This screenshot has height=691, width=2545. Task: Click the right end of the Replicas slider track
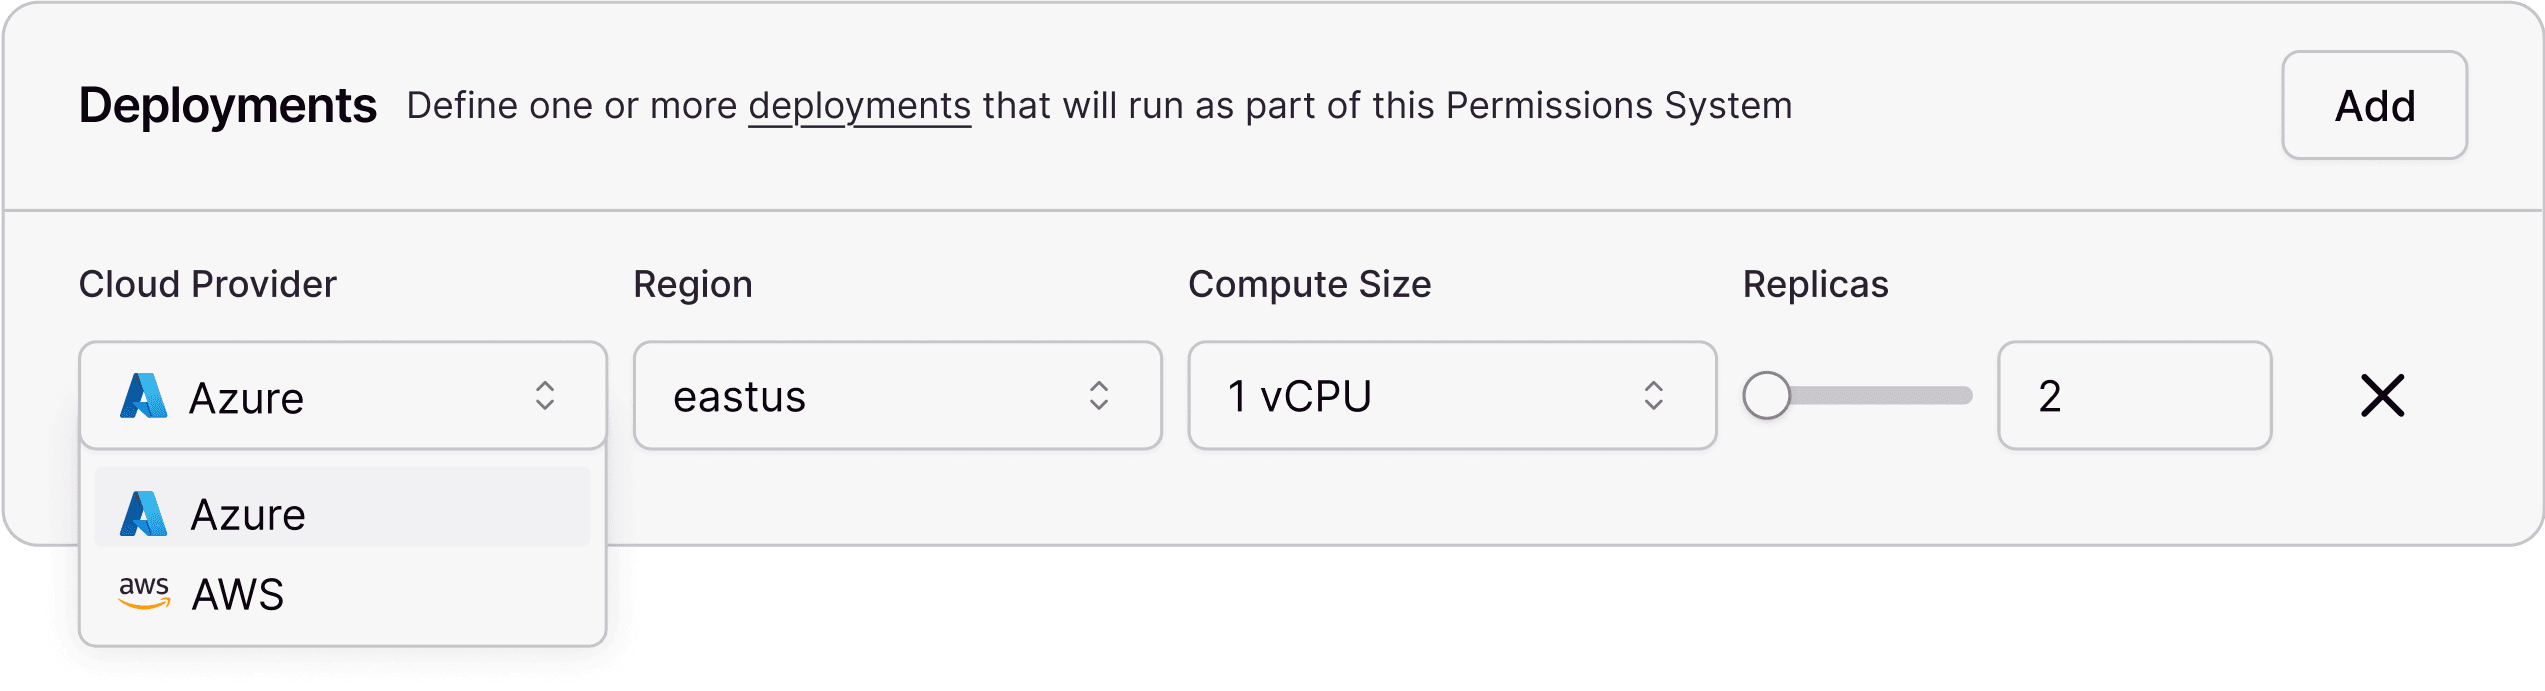click(x=1964, y=396)
